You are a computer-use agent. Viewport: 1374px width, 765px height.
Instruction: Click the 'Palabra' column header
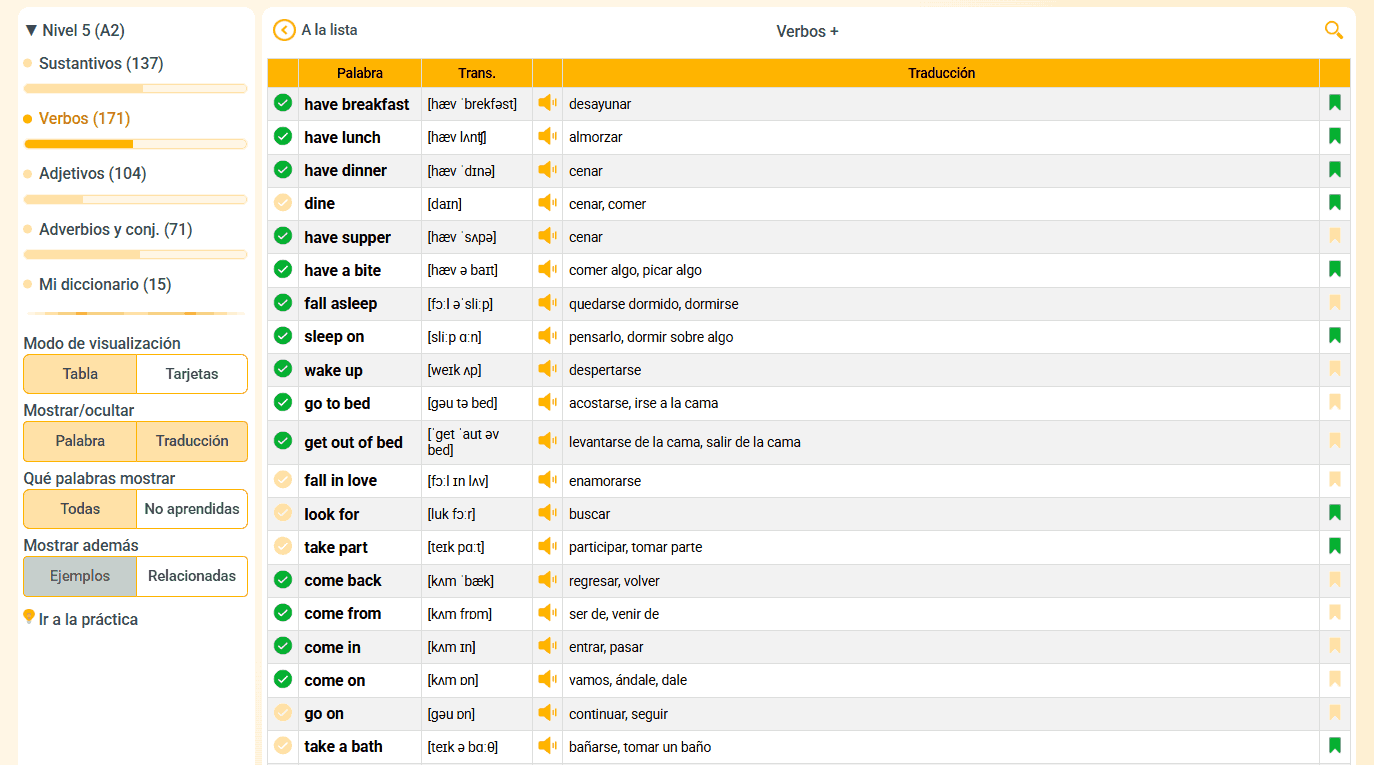[x=360, y=73]
